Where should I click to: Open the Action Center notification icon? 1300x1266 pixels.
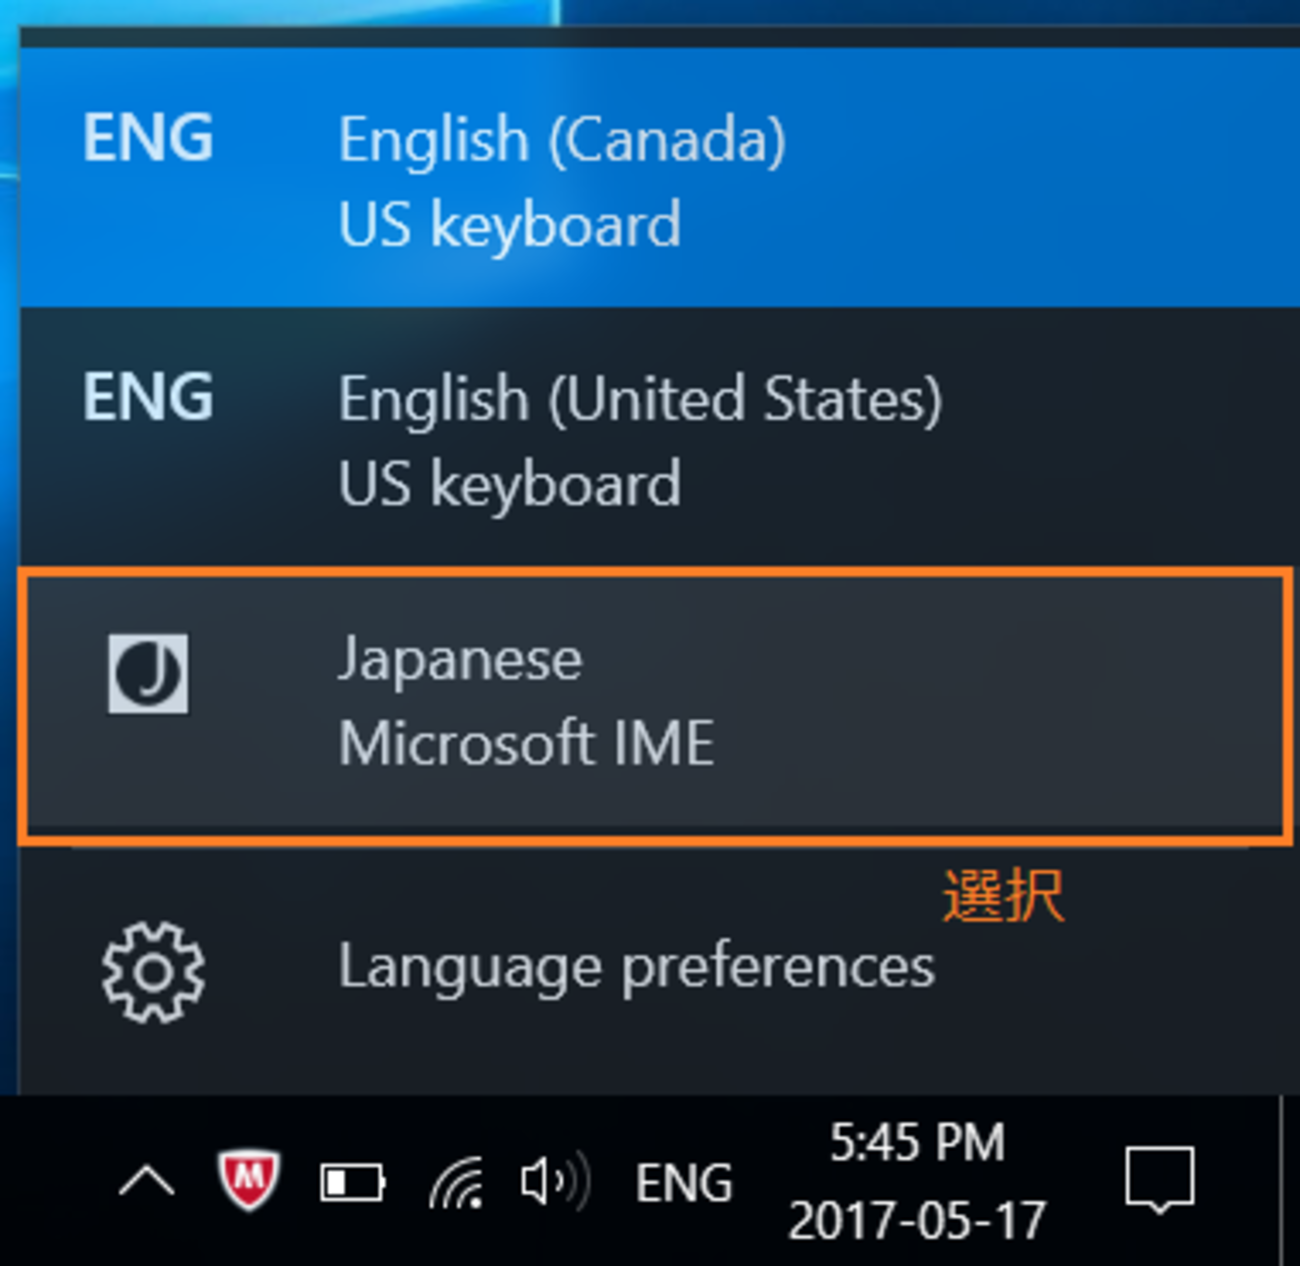(1159, 1180)
